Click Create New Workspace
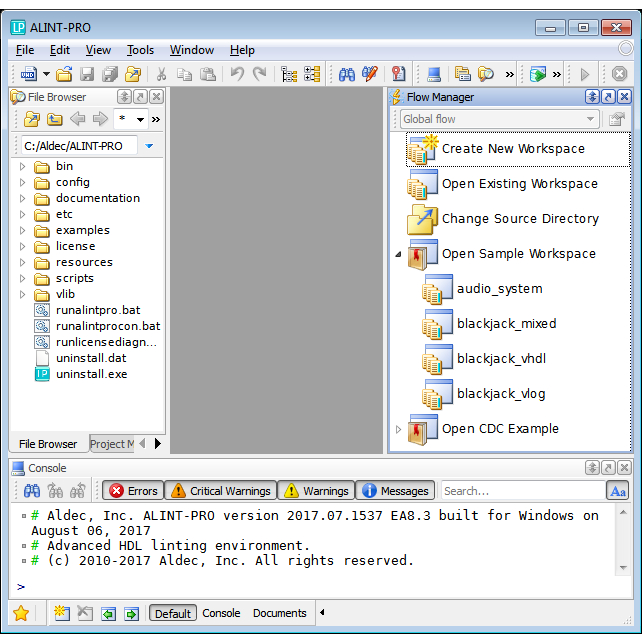Image resolution: width=642 pixels, height=642 pixels. tap(518, 149)
